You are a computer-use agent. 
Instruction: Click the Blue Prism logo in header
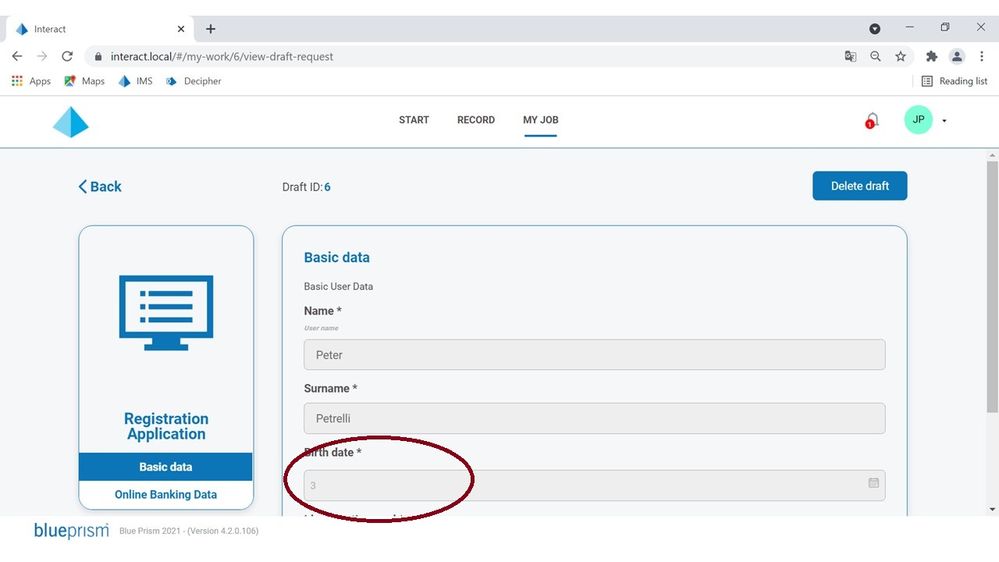(70, 122)
